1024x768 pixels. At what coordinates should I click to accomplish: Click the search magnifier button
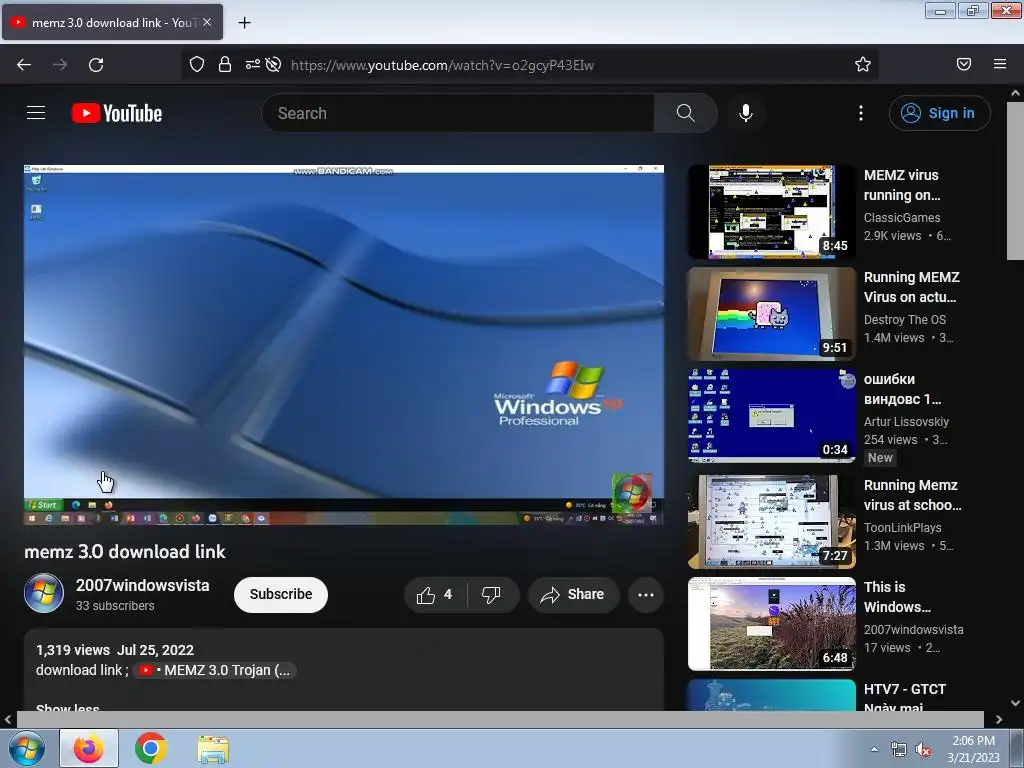(x=686, y=113)
